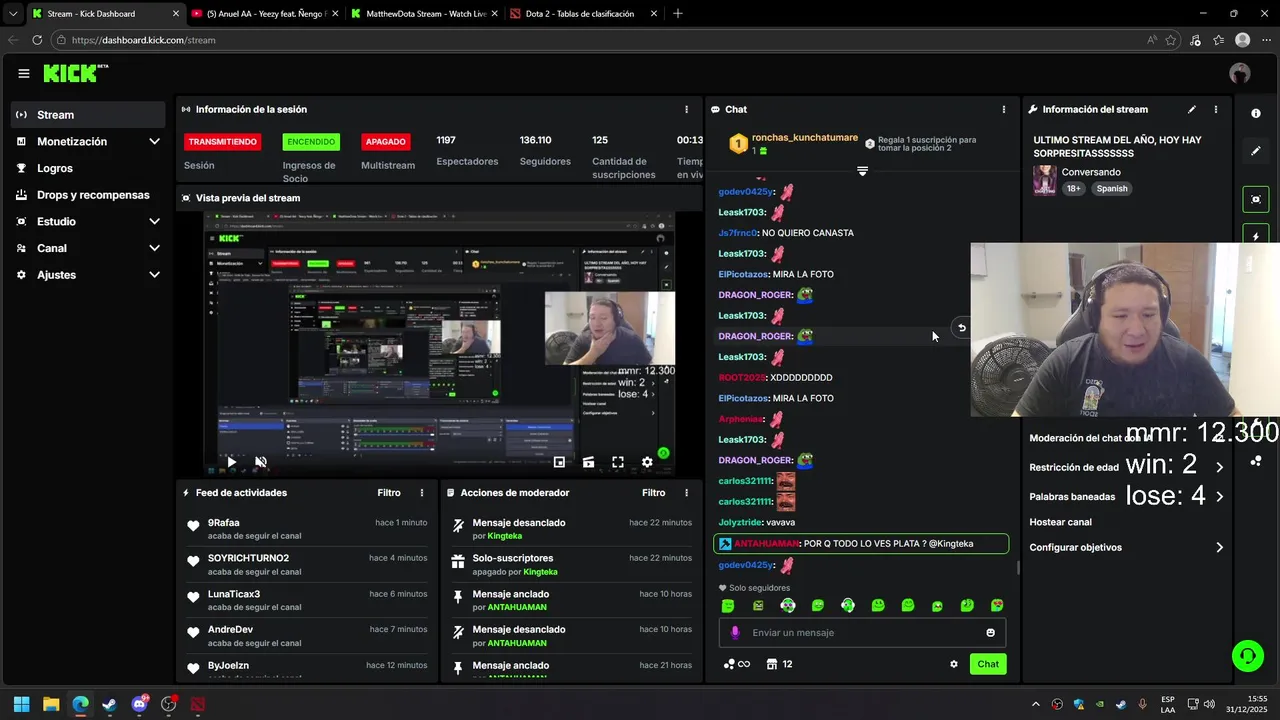This screenshot has width=1280, height=720.
Task: Open Palabras baneadas settings
Action: click(x=1126, y=497)
